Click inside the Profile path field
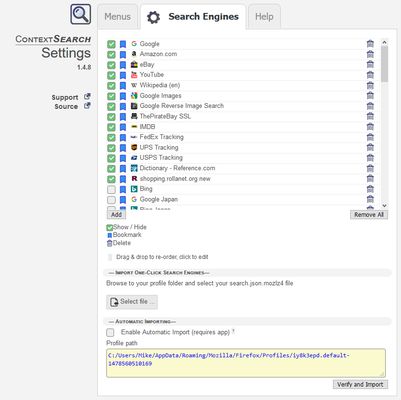Image resolution: width=401 pixels, height=400 pixels. (x=246, y=363)
